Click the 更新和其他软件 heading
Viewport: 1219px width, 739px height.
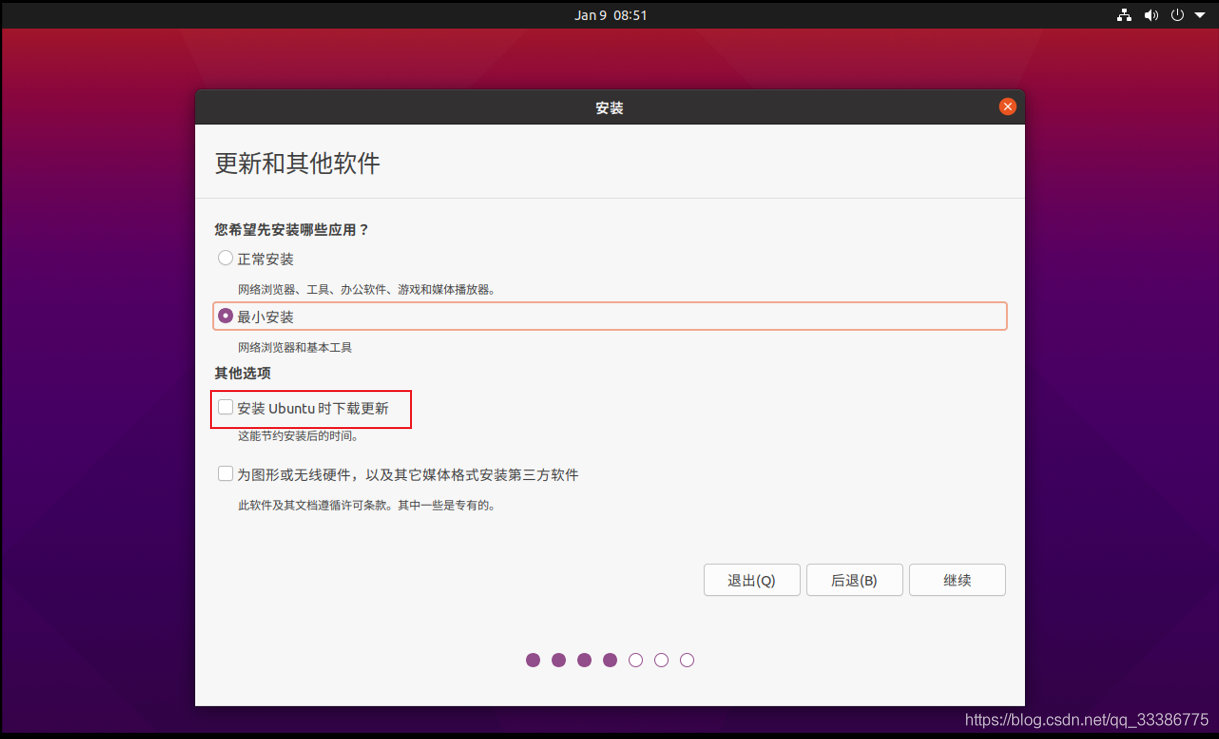click(x=298, y=163)
